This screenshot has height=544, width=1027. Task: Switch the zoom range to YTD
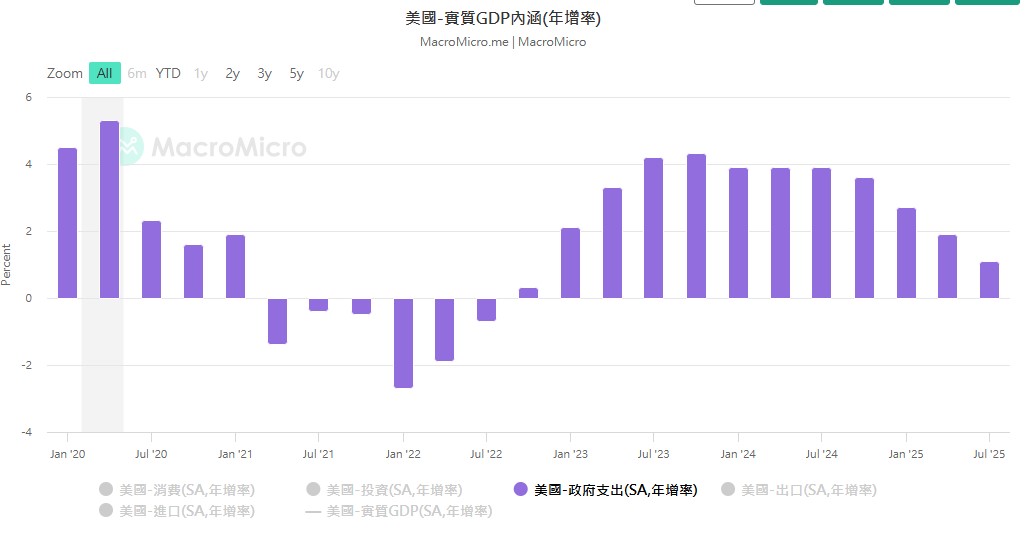tap(168, 73)
